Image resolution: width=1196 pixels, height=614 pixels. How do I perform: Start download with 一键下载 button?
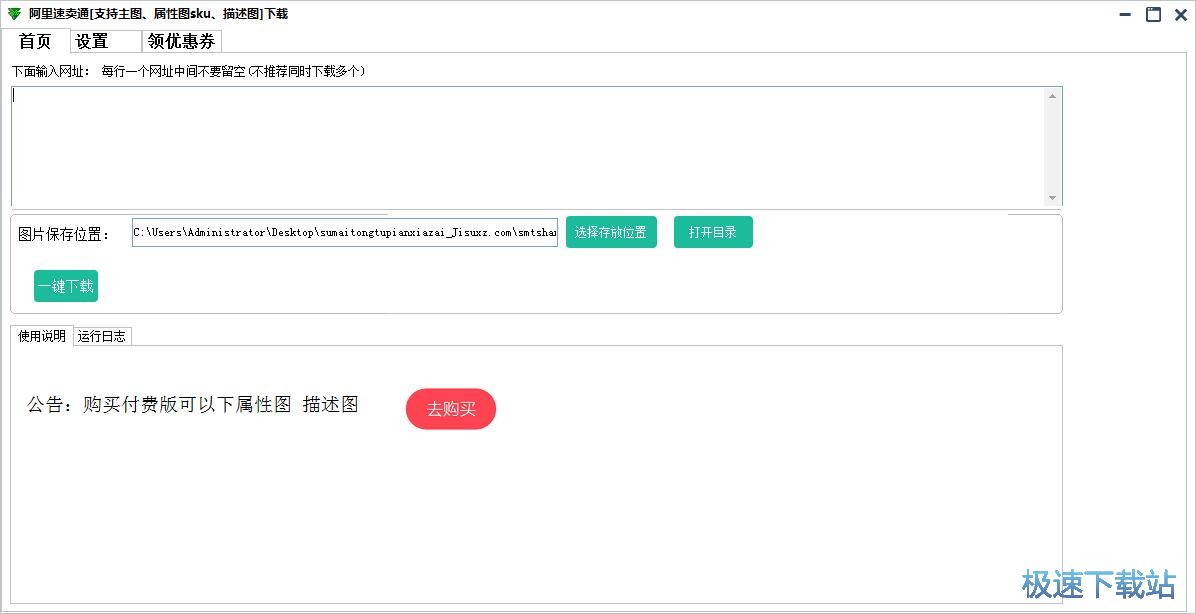(66, 286)
